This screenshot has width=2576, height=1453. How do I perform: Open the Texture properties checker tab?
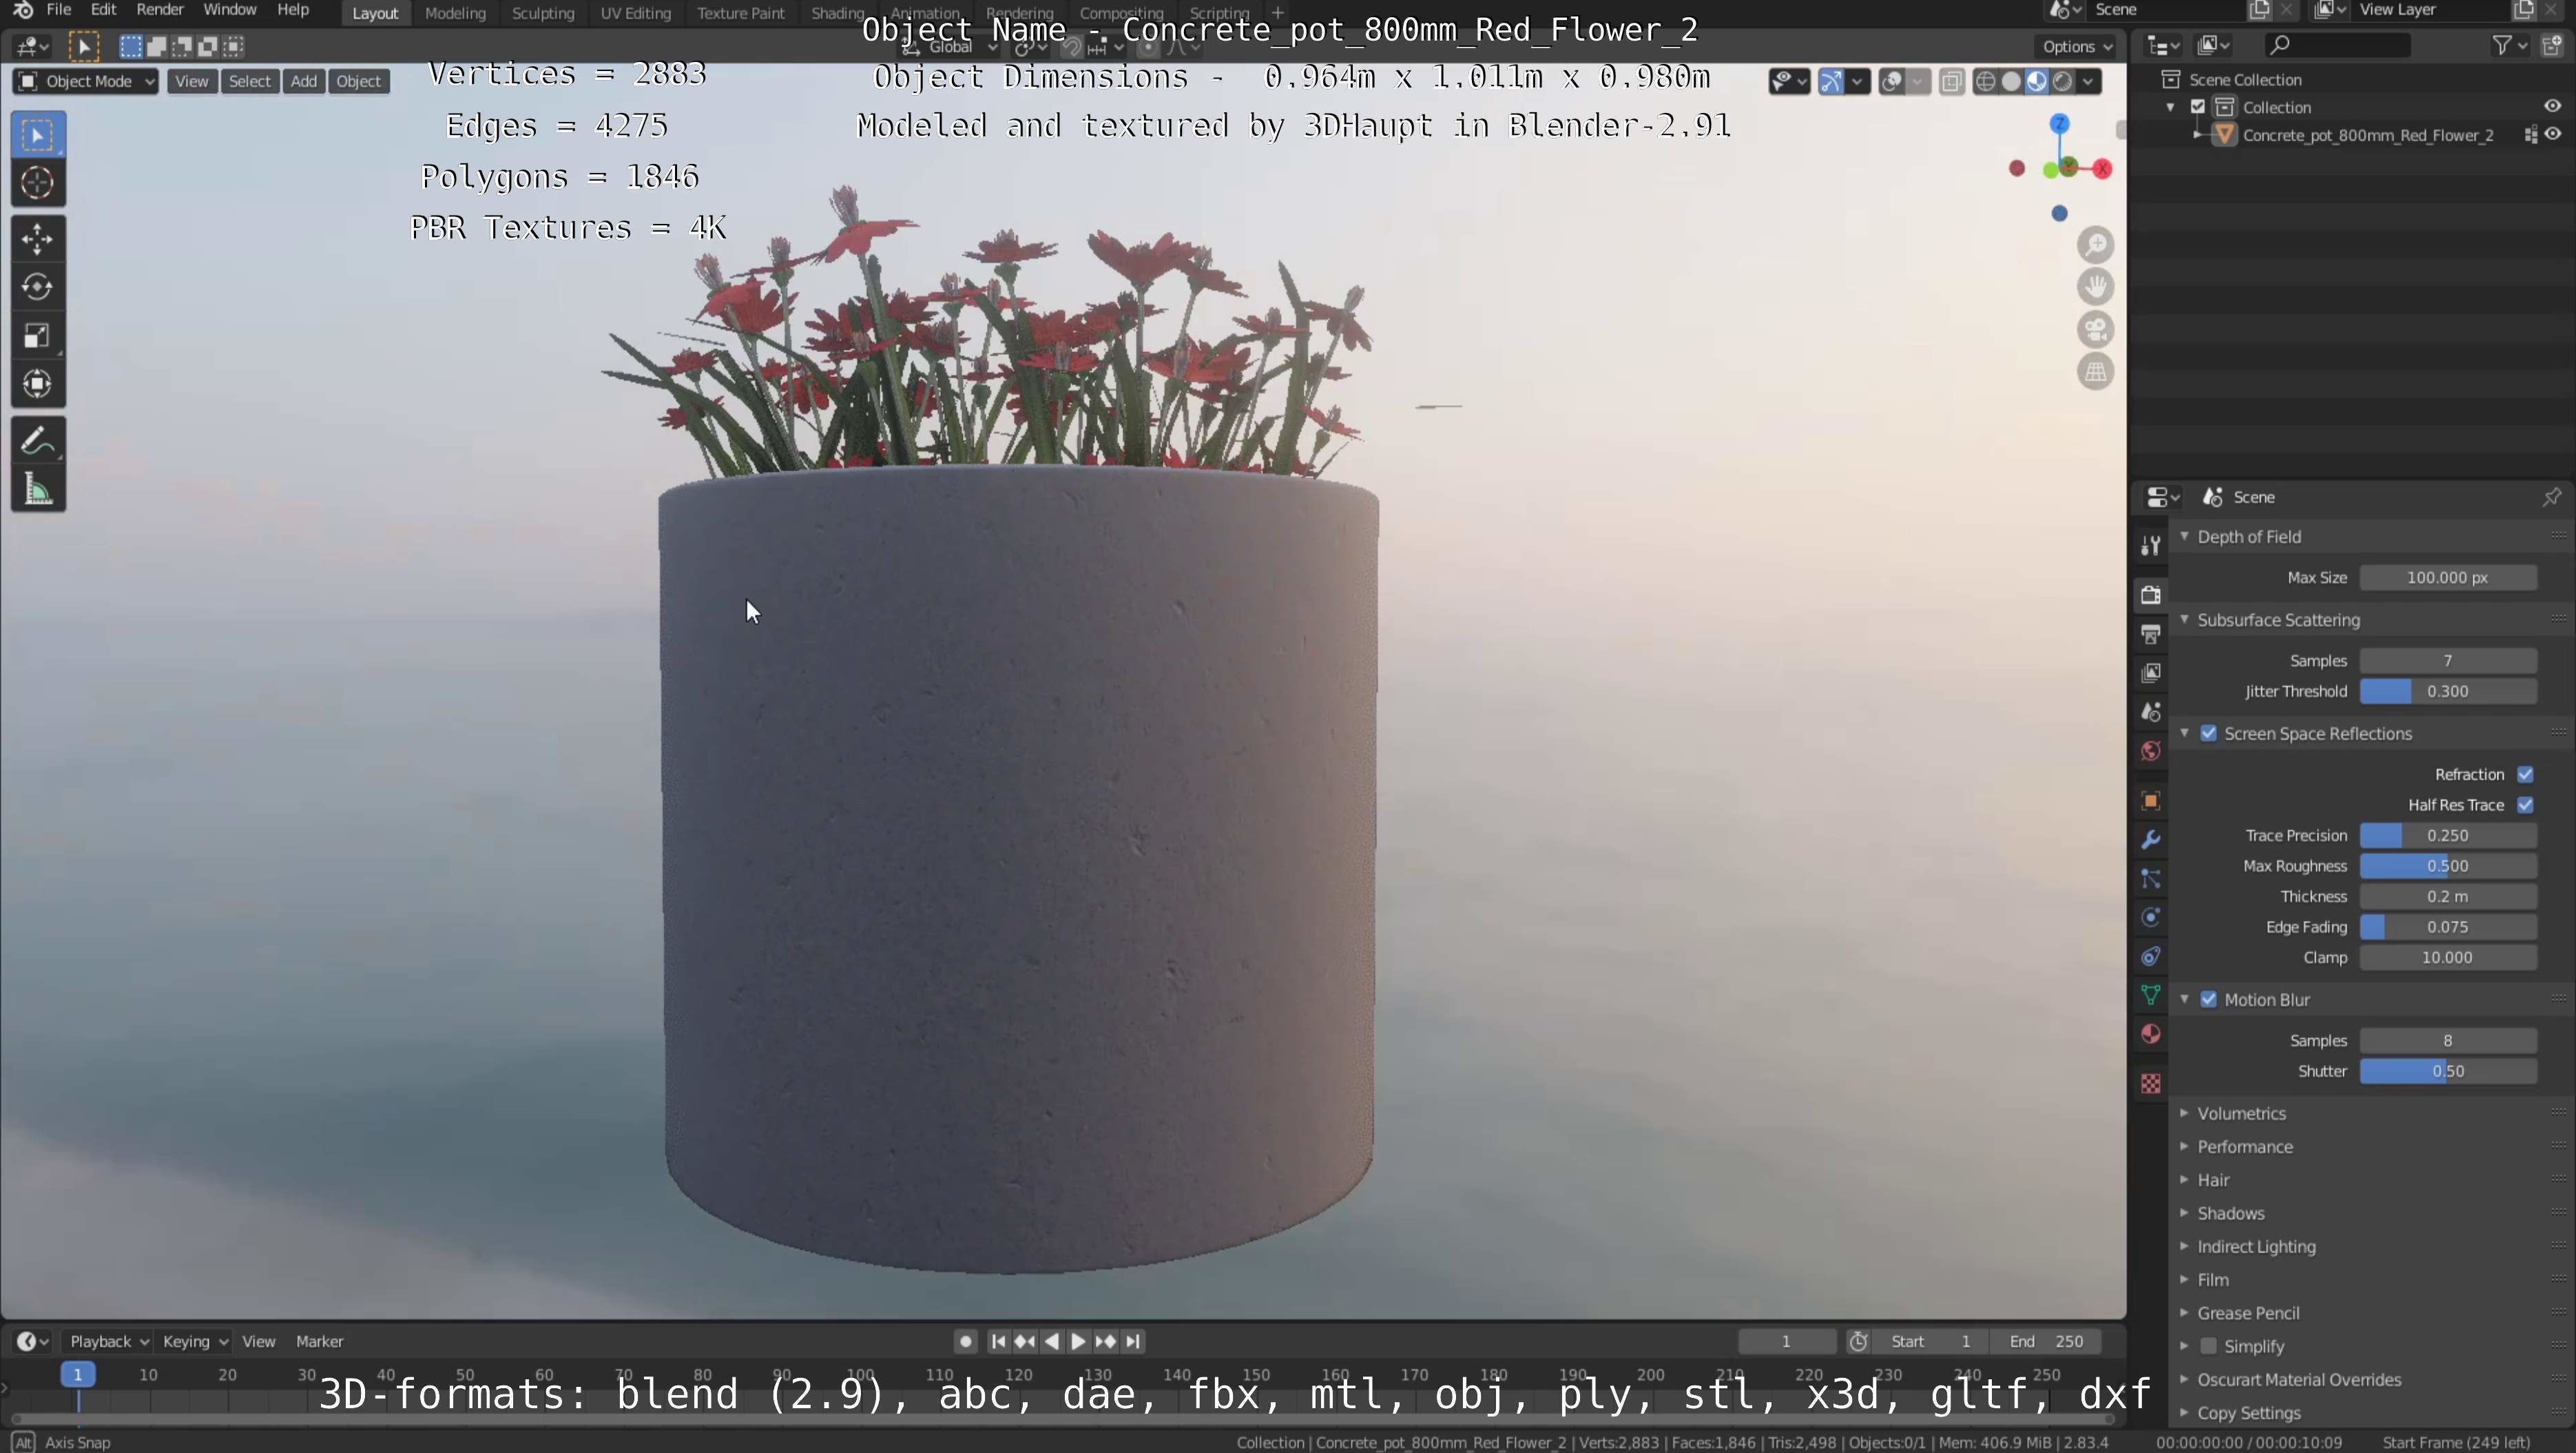coord(2150,1084)
